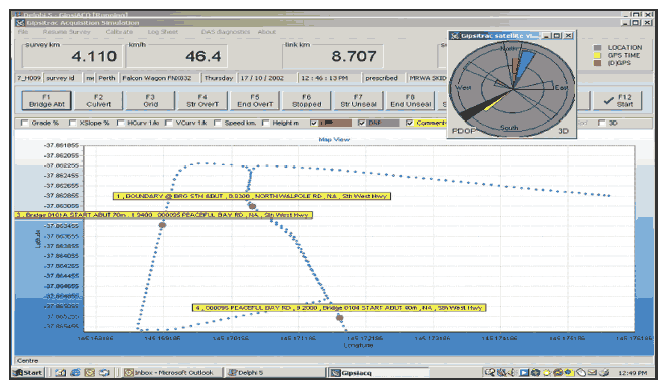Click the BOUNDARY @ BRG STH ABUT yellow label
The width and height of the screenshot is (667, 384).
[x=252, y=196]
